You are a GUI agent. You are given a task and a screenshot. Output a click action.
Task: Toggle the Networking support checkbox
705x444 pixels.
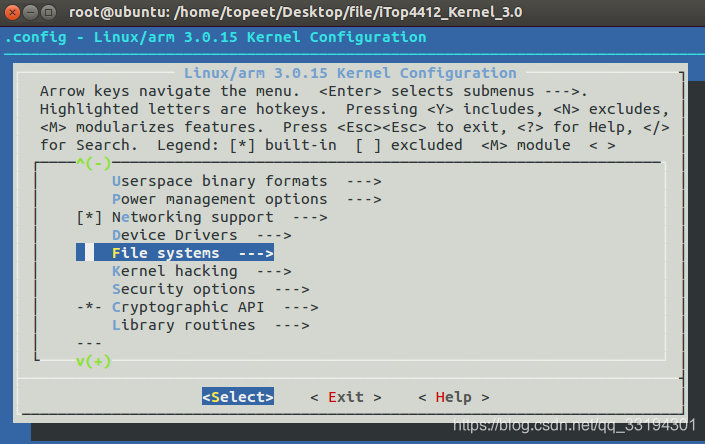[x=89, y=218]
